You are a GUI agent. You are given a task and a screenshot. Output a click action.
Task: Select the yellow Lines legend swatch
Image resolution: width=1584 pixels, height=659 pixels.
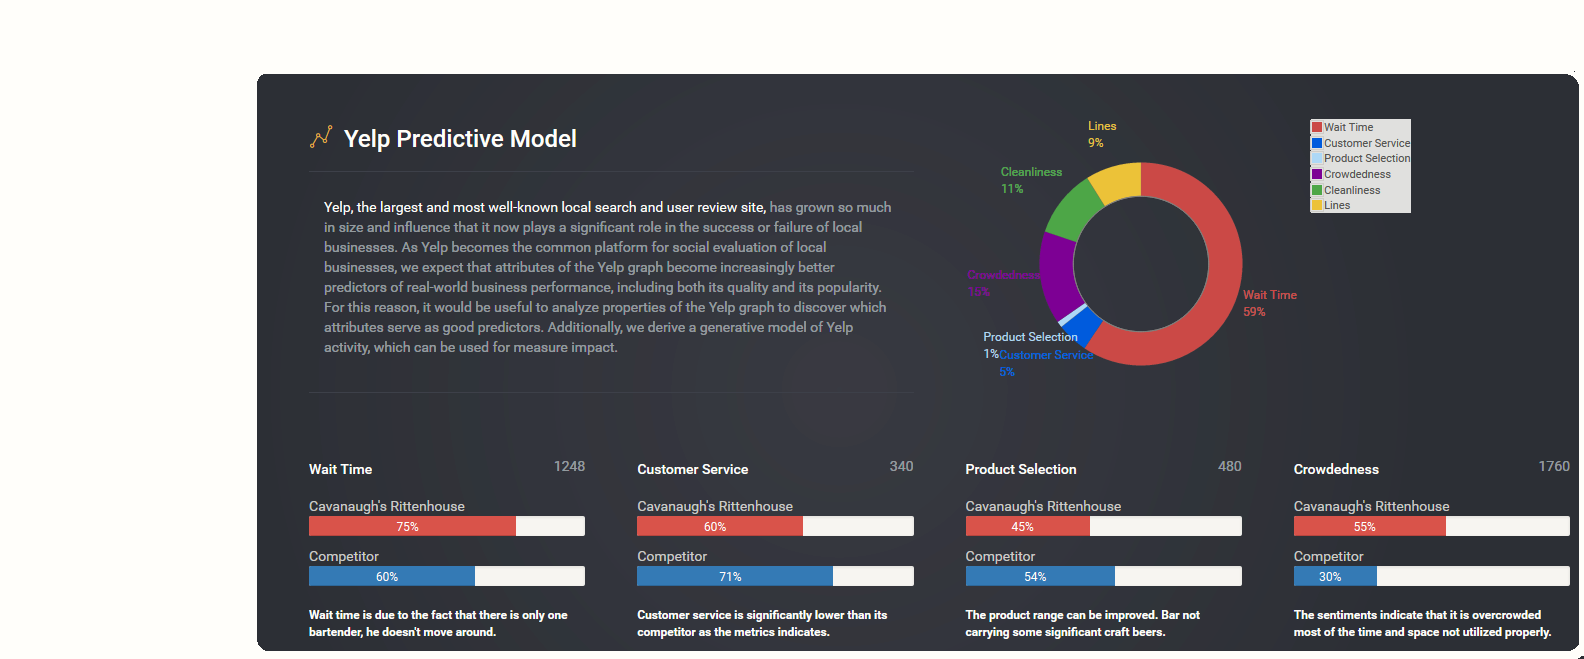click(x=1317, y=205)
